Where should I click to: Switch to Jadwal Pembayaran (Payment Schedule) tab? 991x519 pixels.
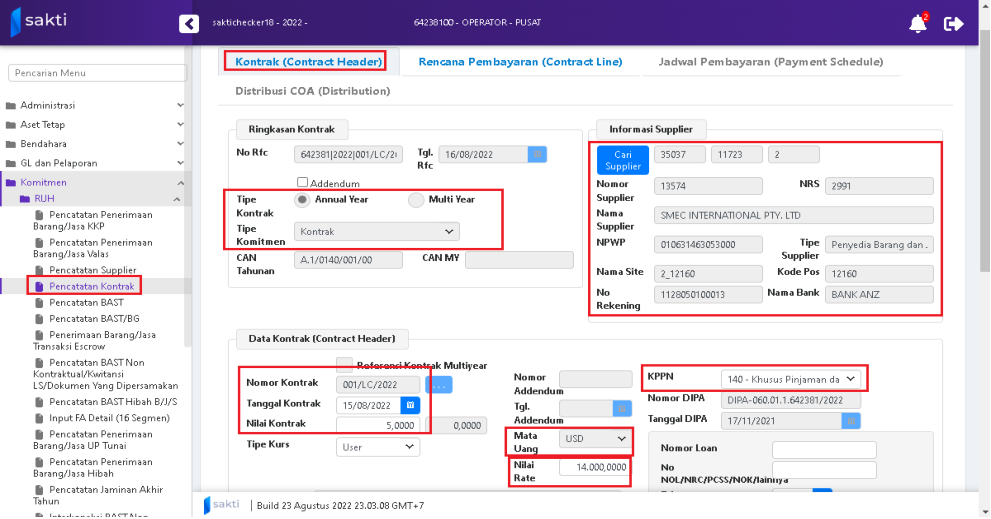click(770, 62)
